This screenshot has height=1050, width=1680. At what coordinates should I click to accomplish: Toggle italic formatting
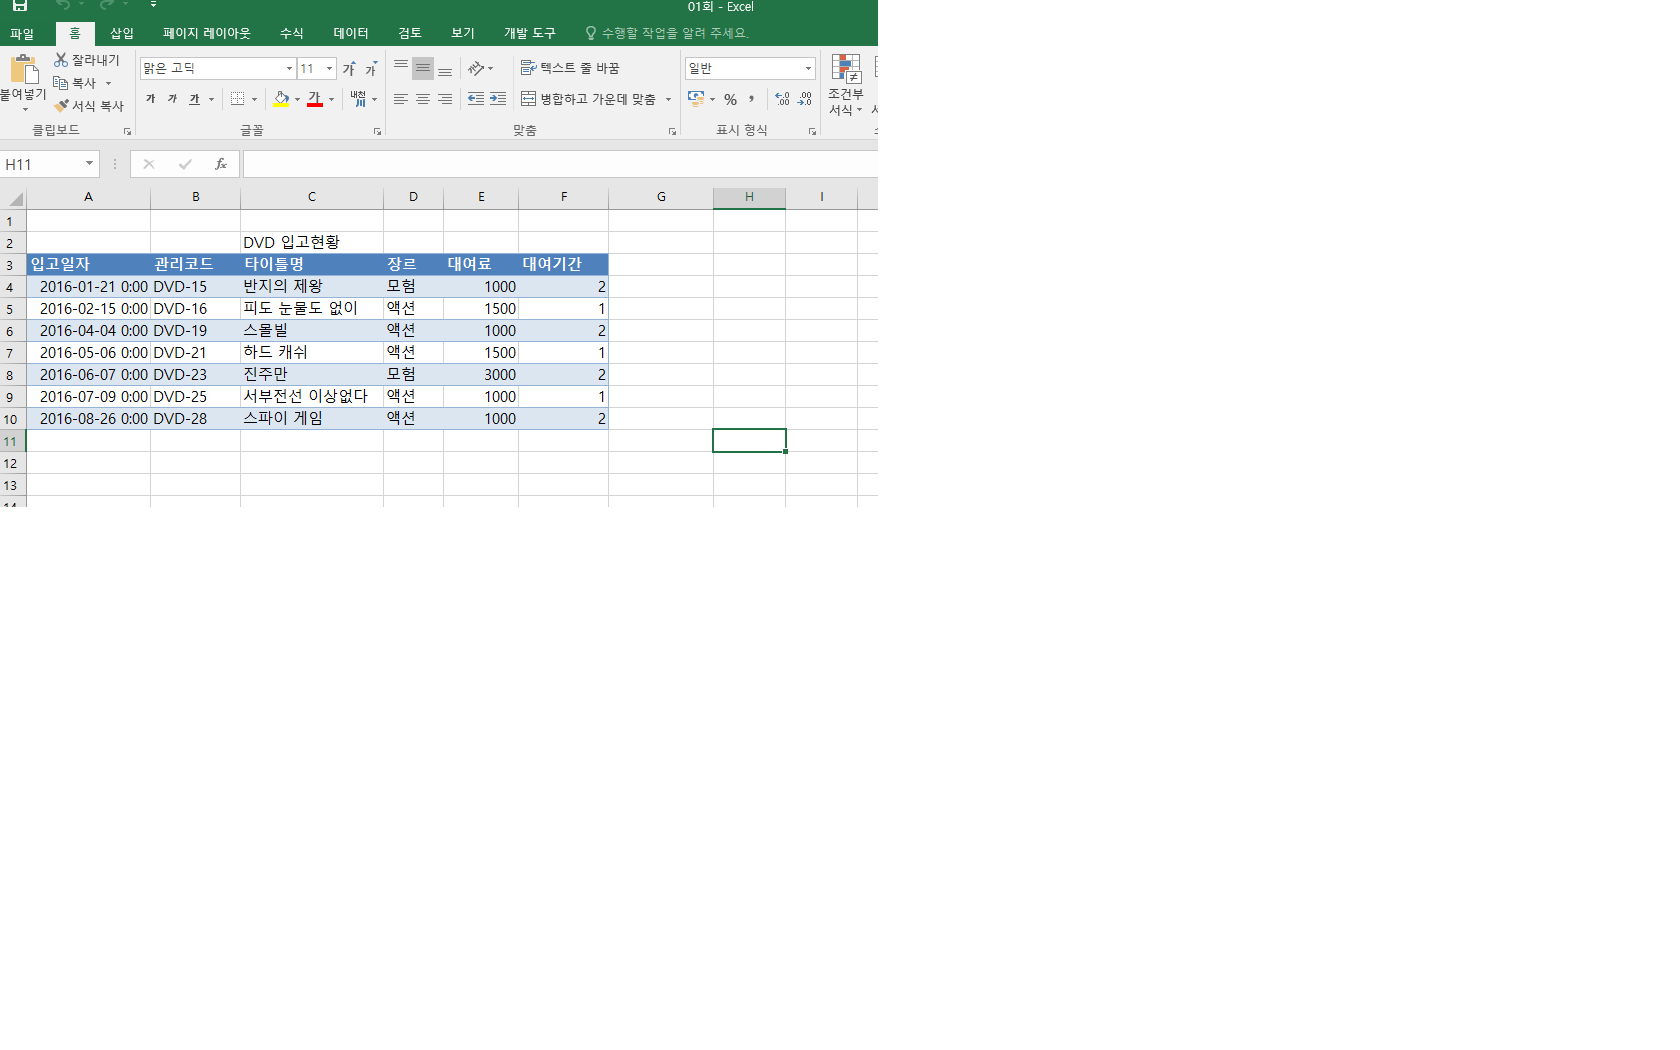[x=172, y=99]
